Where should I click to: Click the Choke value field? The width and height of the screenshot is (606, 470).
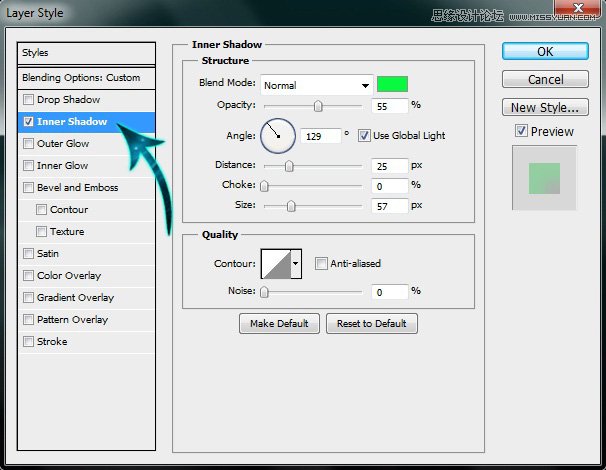coord(390,186)
